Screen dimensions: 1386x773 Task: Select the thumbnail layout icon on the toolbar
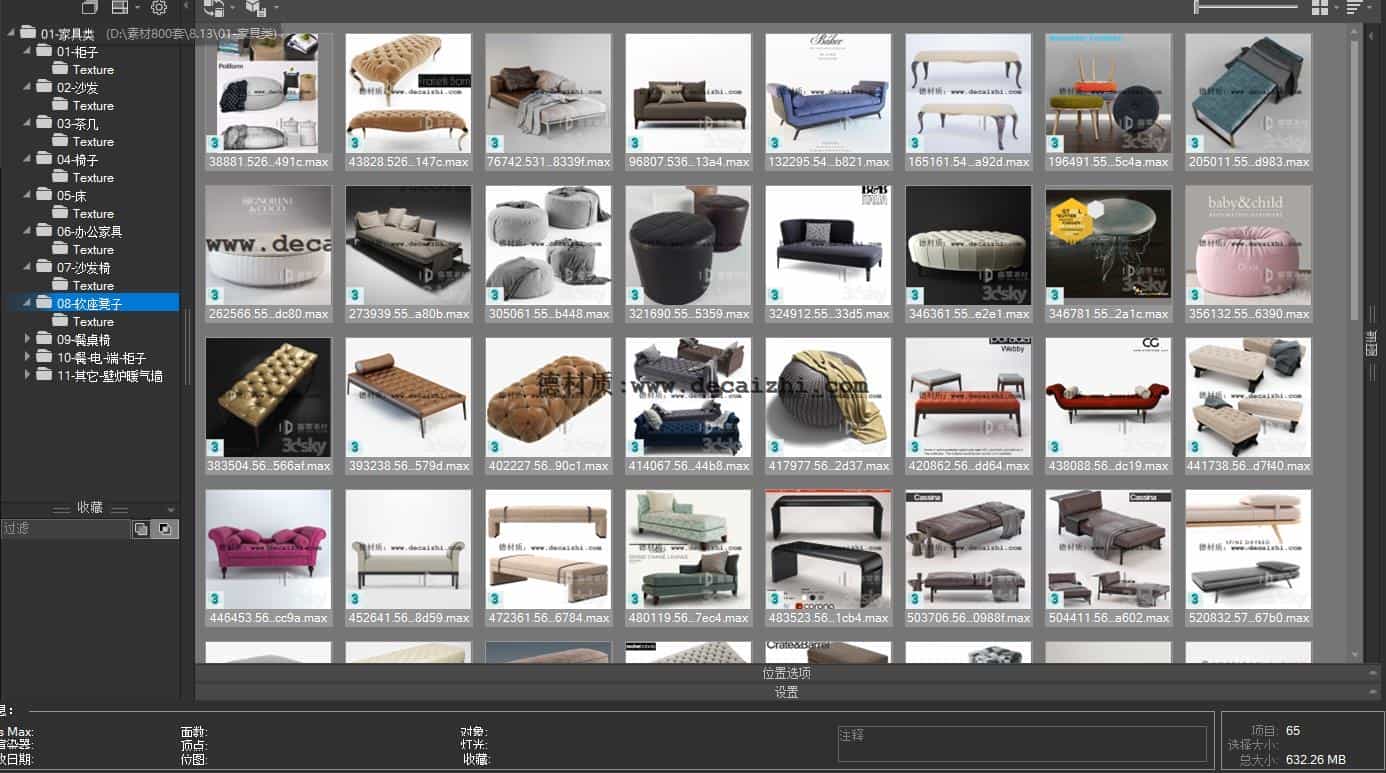coord(90,7)
